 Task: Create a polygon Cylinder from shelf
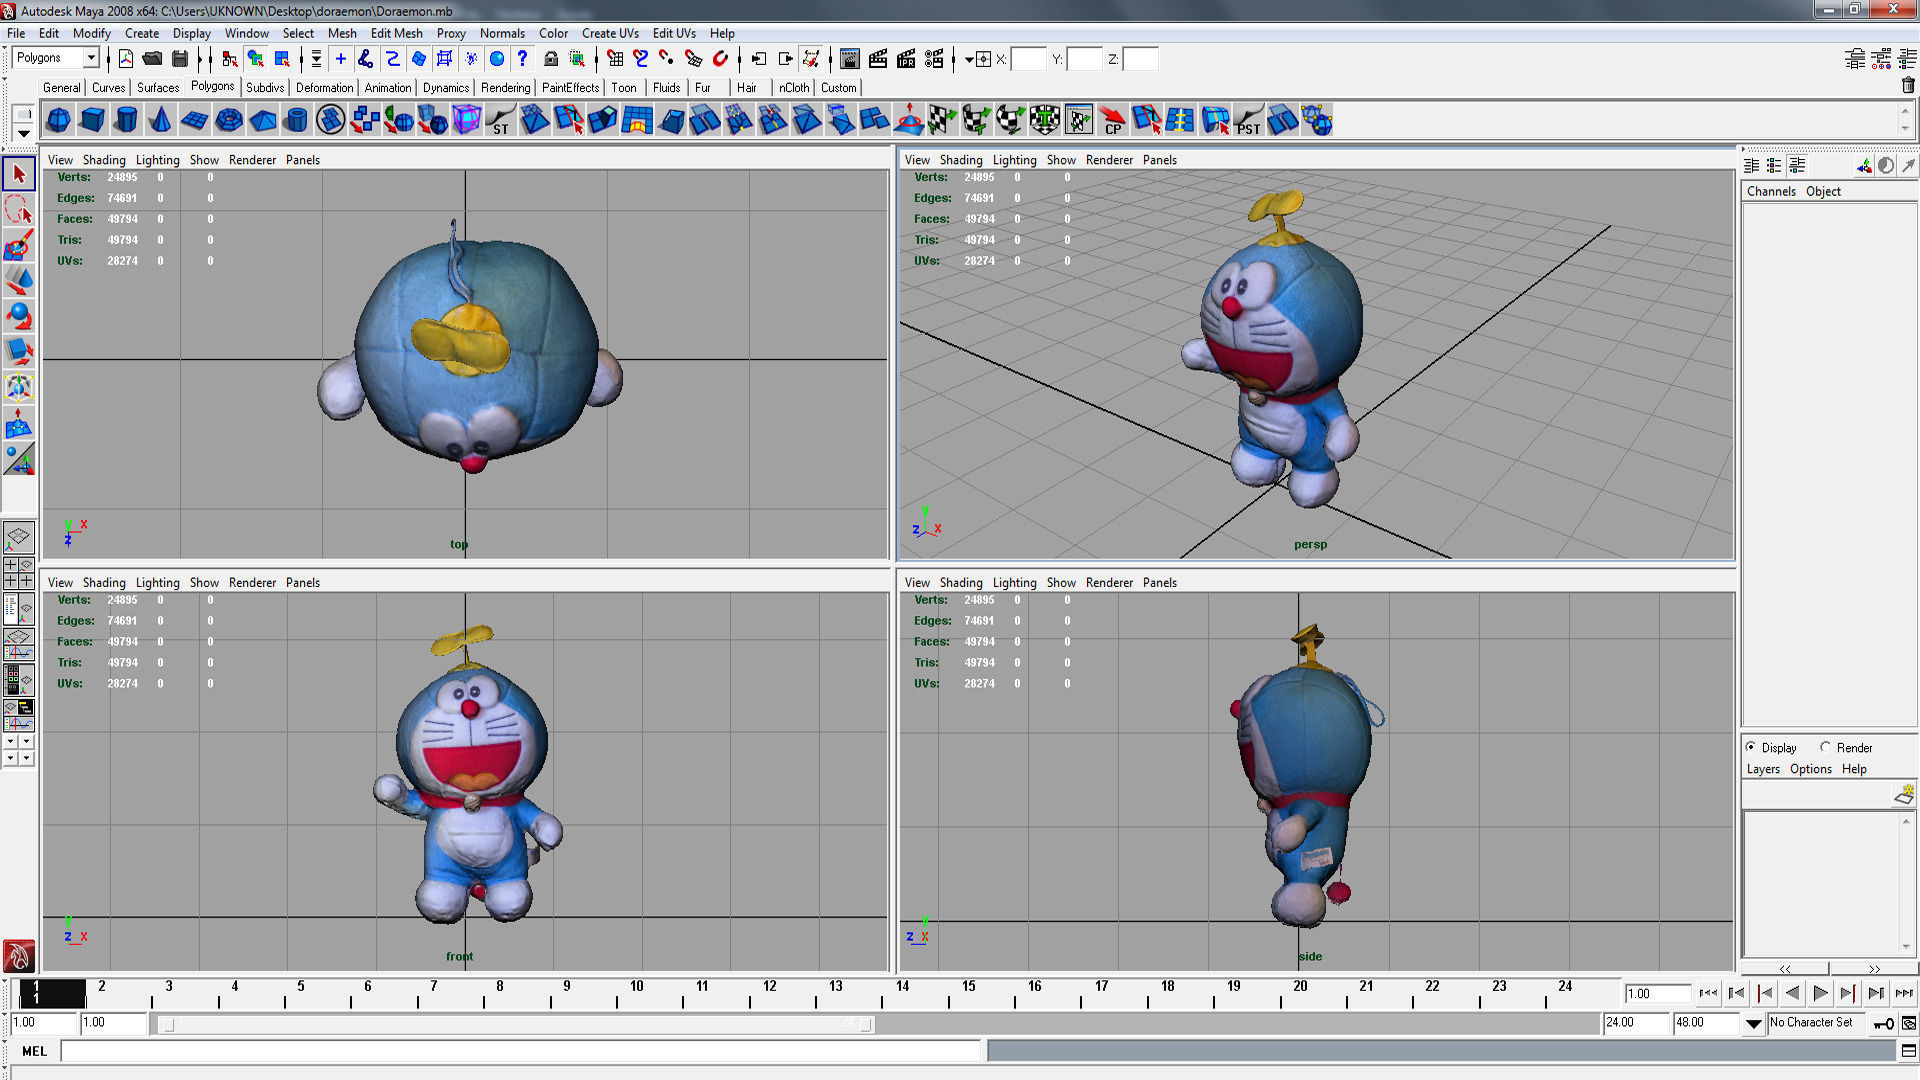[127, 121]
